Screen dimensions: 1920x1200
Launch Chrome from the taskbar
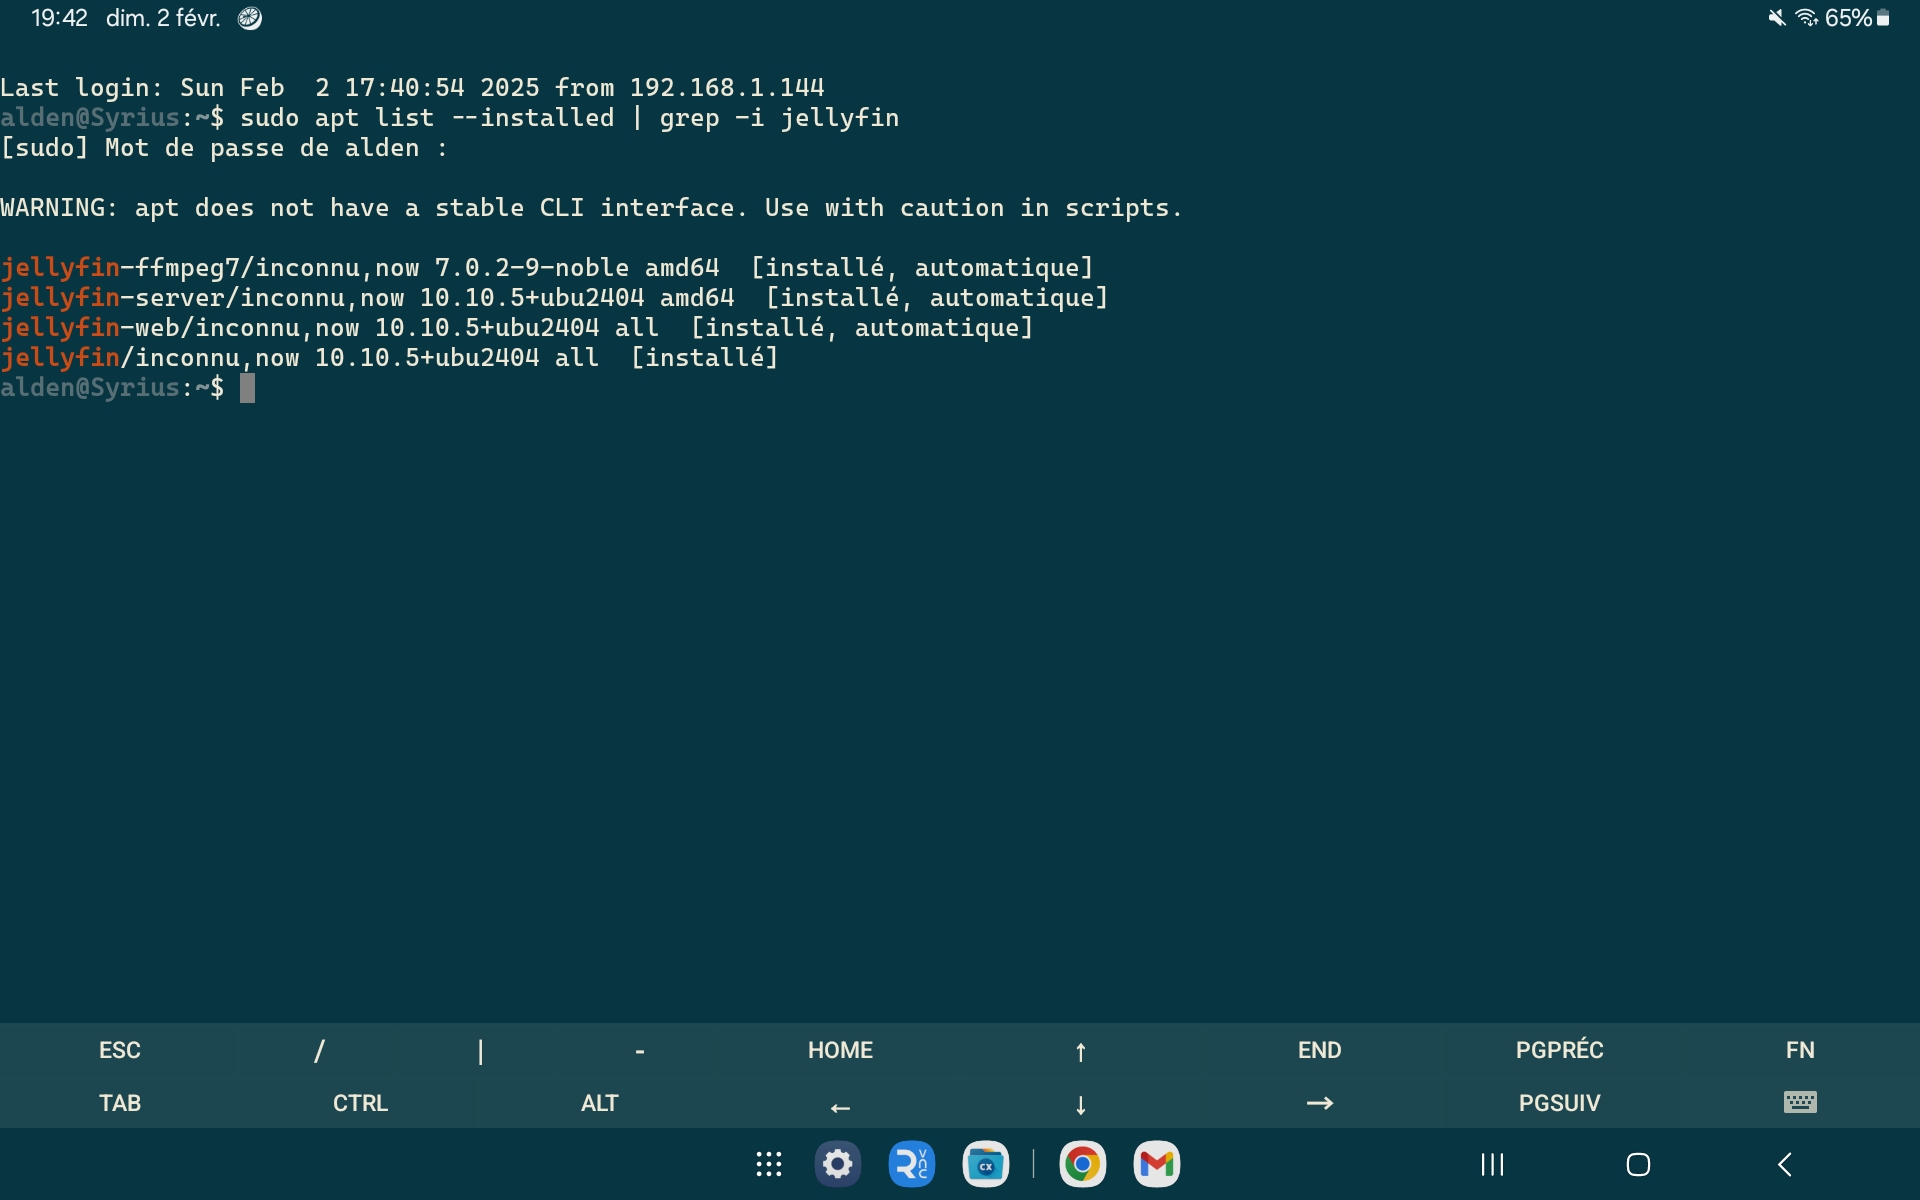click(x=1082, y=1164)
